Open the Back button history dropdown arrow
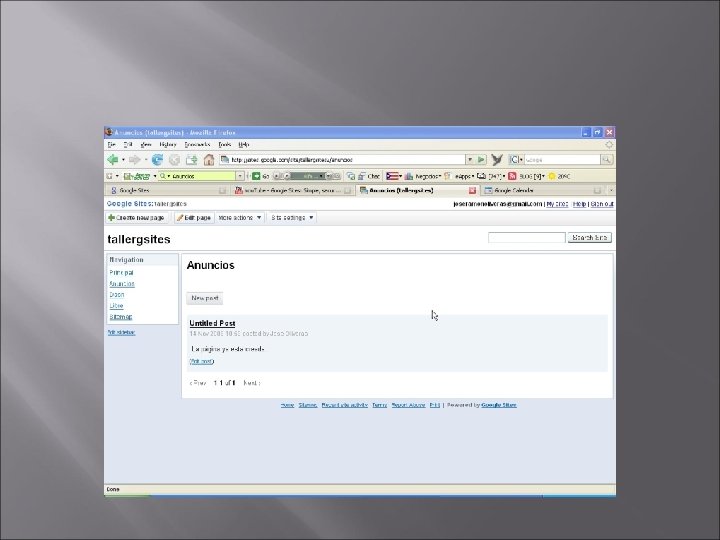720x540 pixels. point(123,160)
